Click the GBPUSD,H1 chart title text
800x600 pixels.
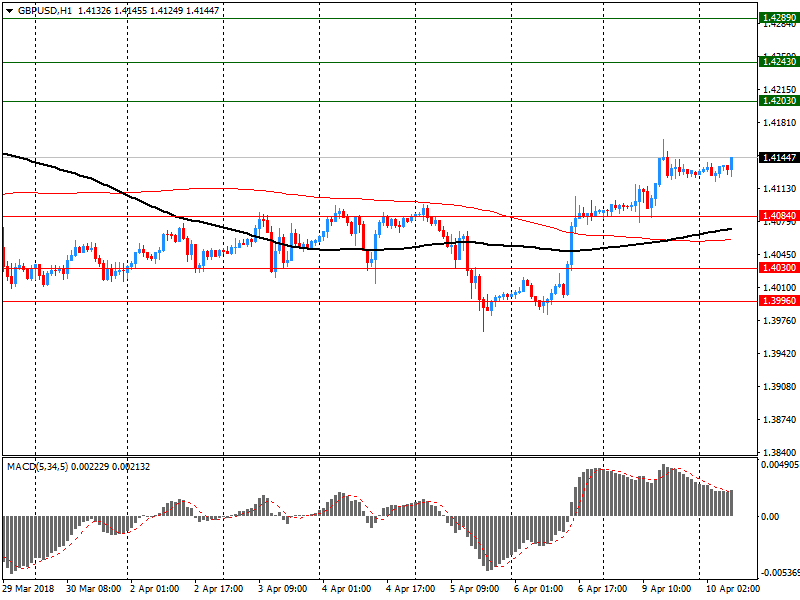(45, 11)
